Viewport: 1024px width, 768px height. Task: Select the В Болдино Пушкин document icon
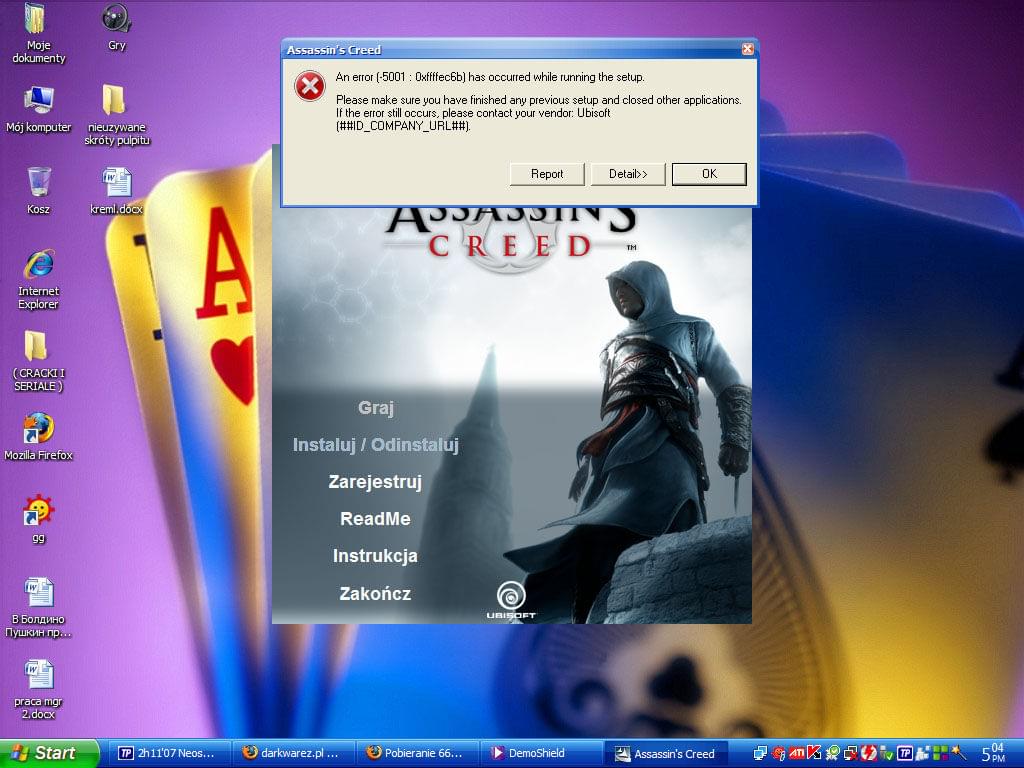(38, 607)
